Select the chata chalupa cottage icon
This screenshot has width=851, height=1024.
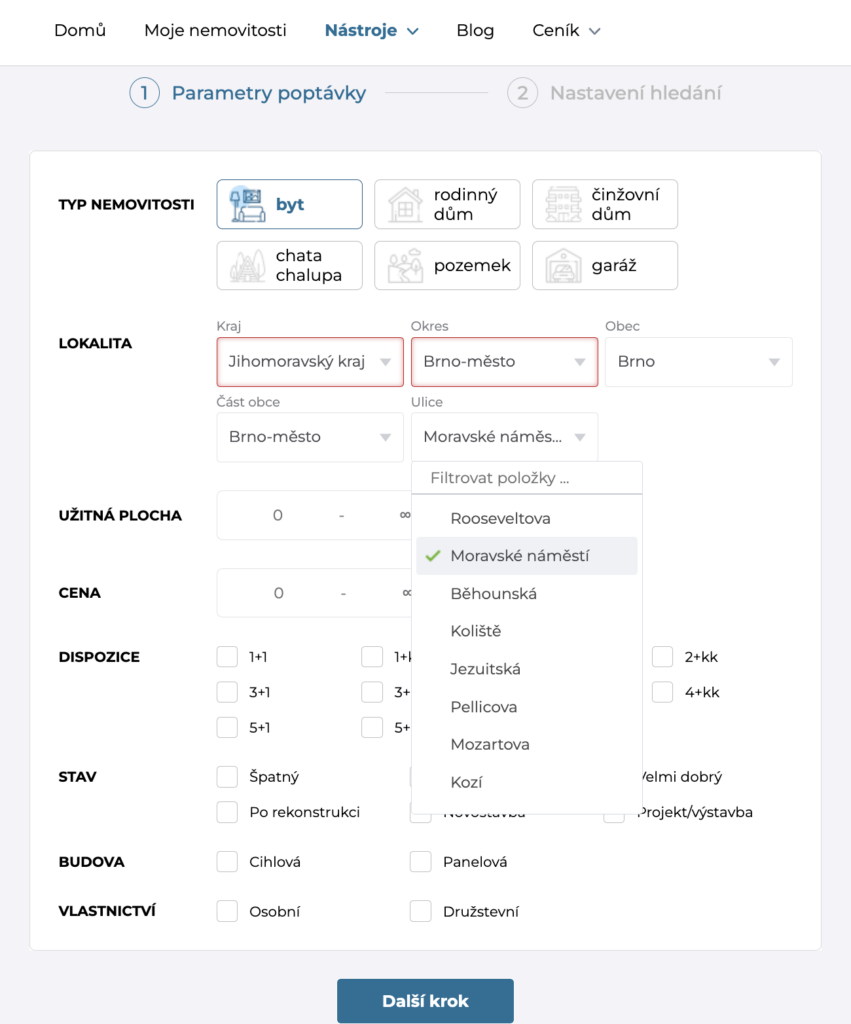[247, 266]
